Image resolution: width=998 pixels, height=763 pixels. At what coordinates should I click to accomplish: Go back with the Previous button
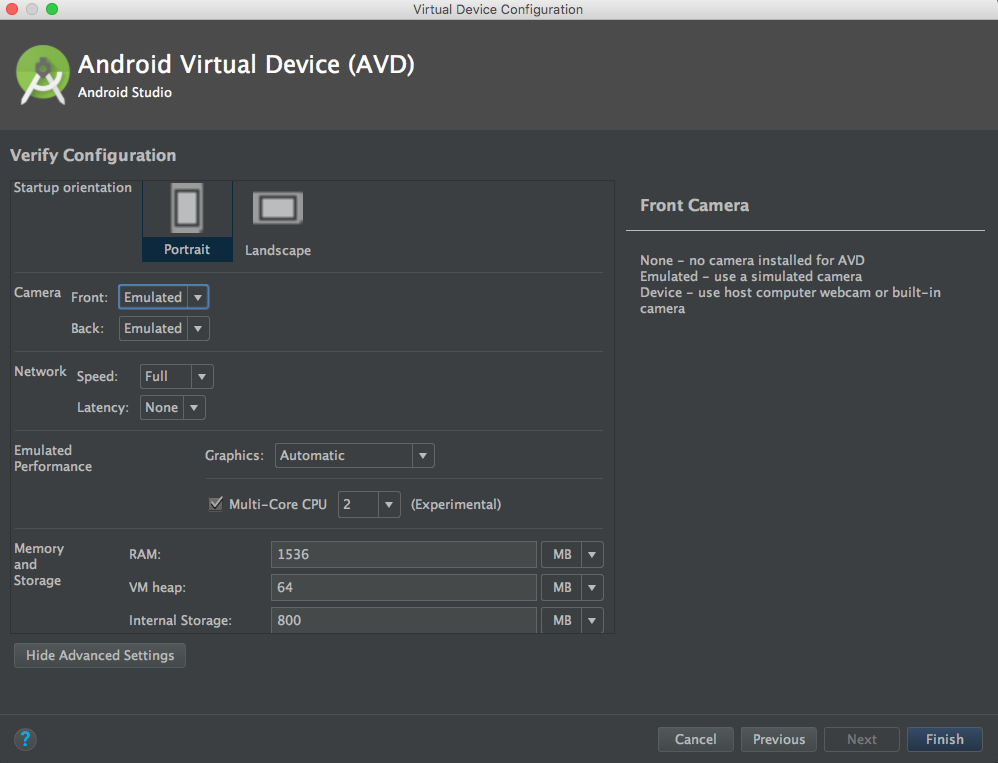coord(779,739)
